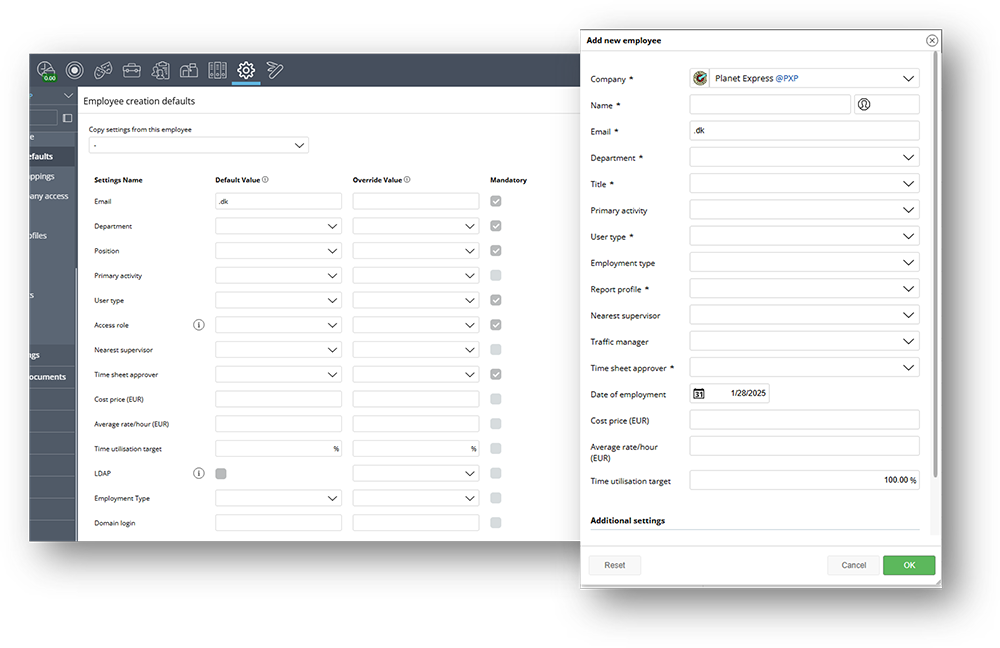
Task: Toggle the LDAP default value checkbox
Action: (x=221, y=473)
